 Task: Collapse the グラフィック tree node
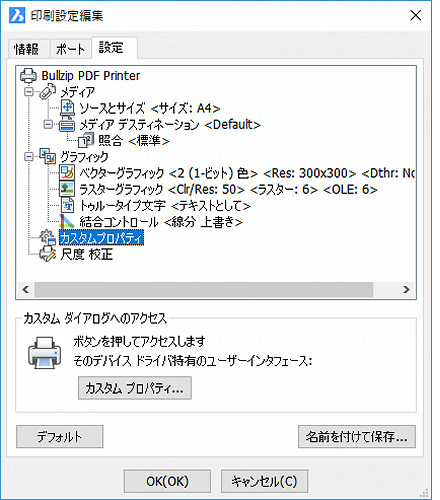coord(29,157)
